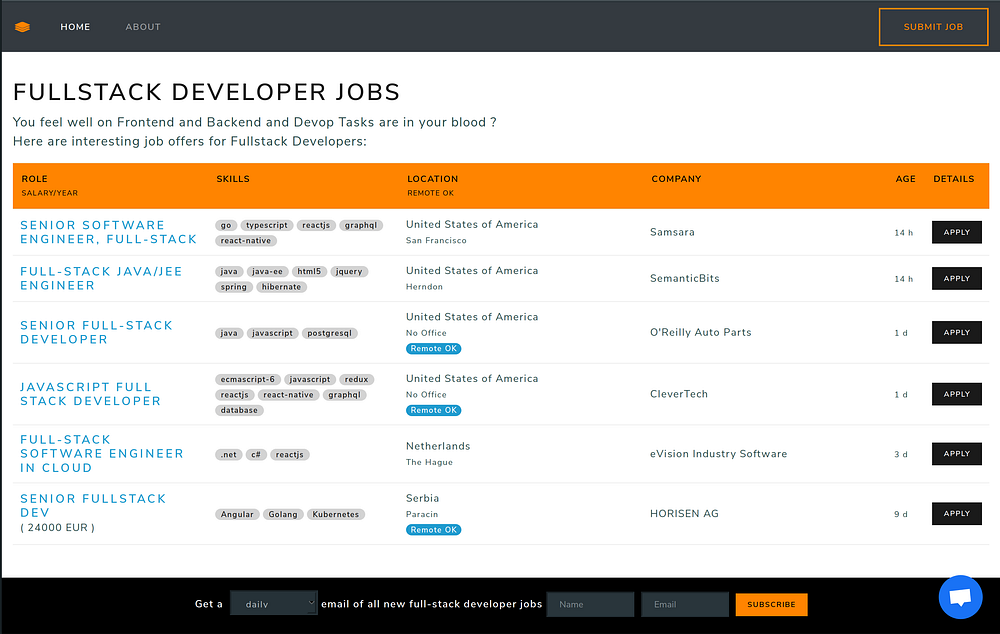Open Full-Stack Java/JEE Engineer job link

(101, 278)
